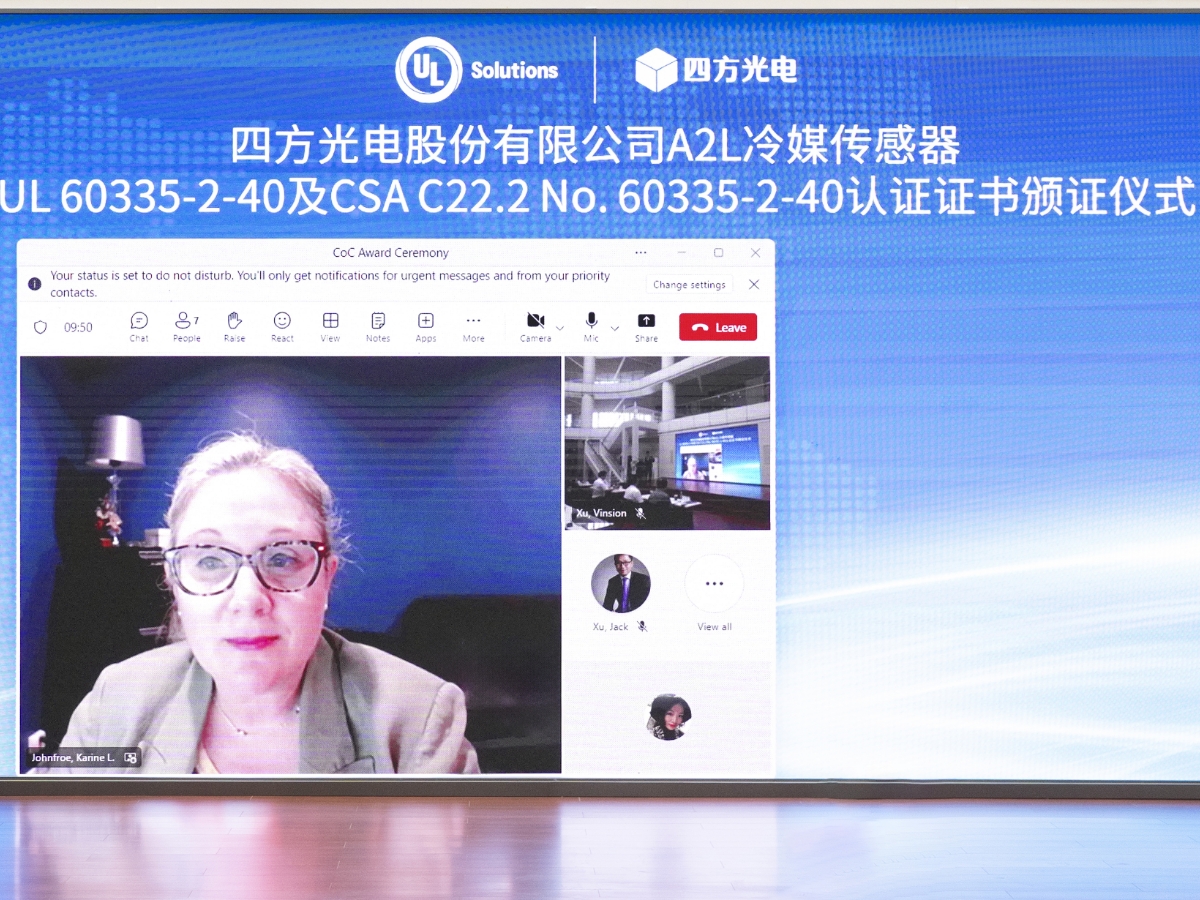The width and height of the screenshot is (1200, 900).
Task: Click the Xu, Jack participant avatar
Action: pyautogui.click(x=620, y=584)
